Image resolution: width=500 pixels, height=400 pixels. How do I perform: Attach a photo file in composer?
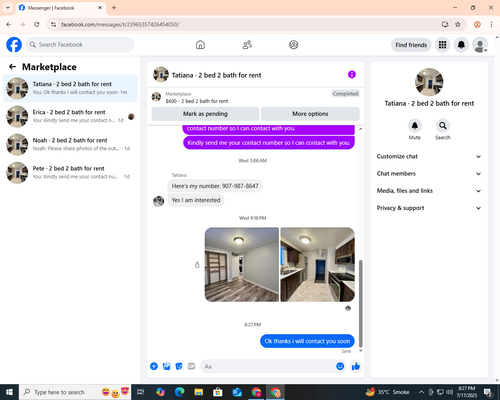(166, 366)
